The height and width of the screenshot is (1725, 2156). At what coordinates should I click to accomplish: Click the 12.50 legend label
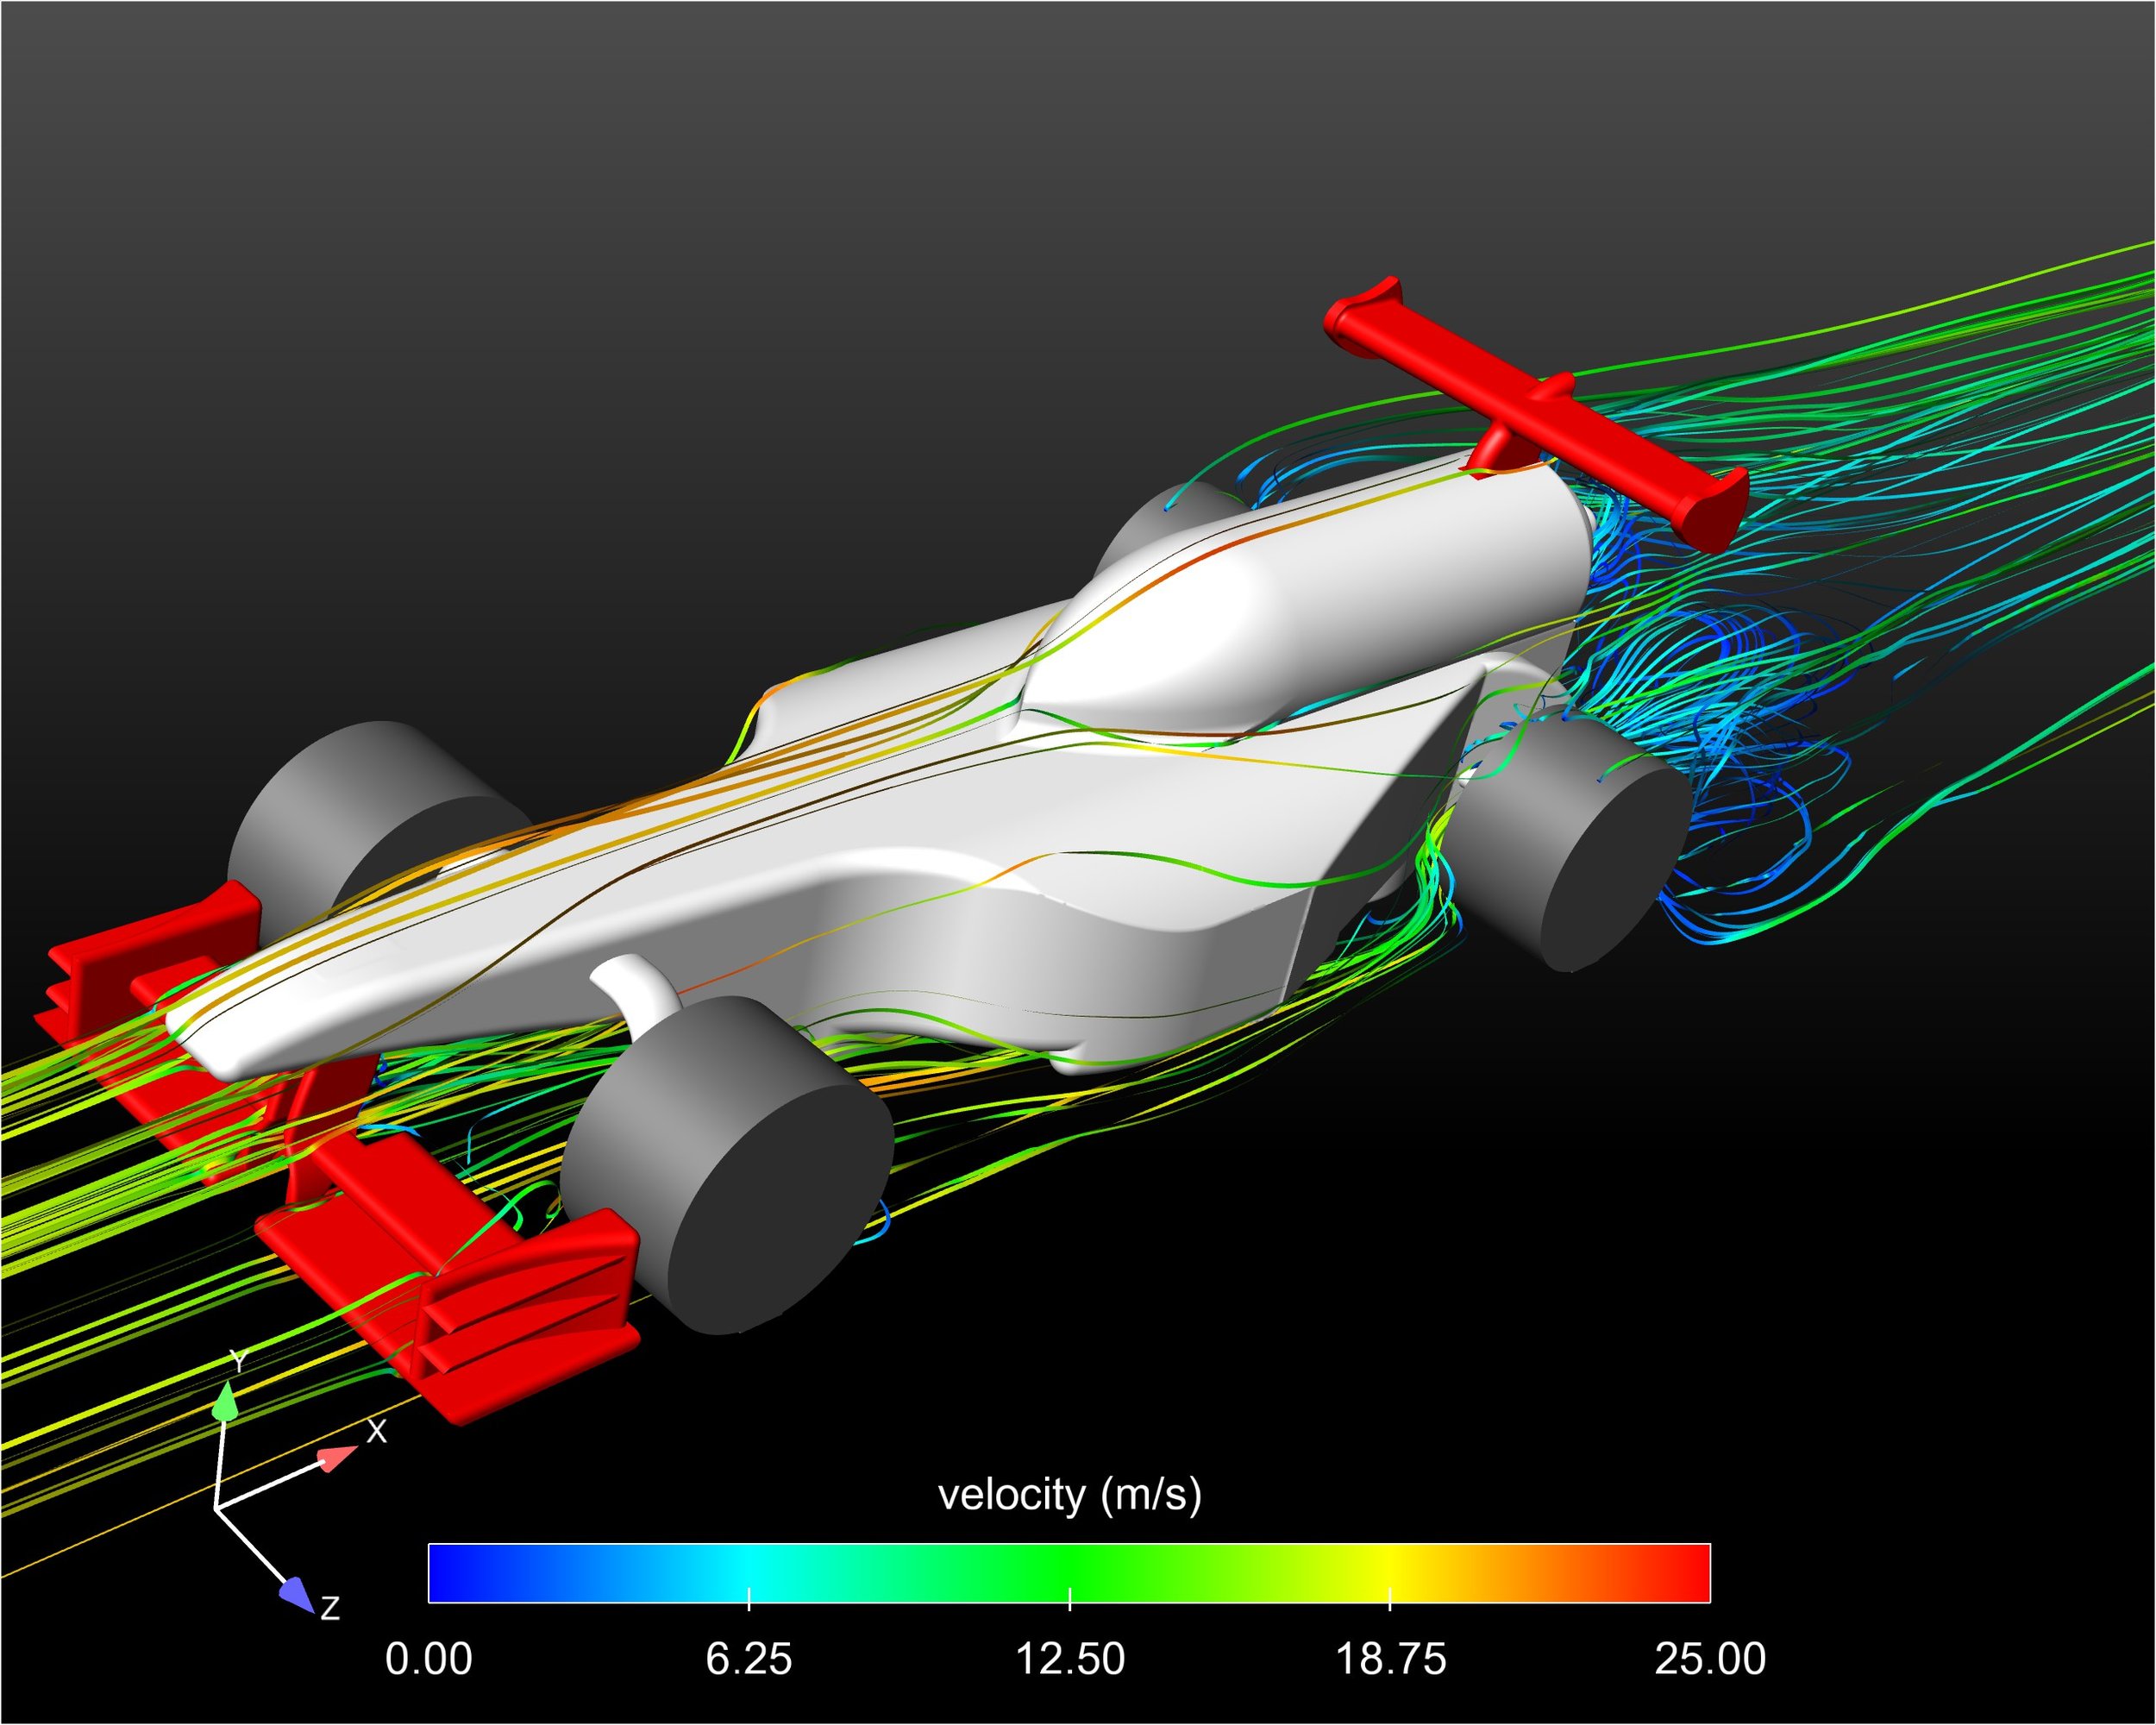click(1069, 1659)
